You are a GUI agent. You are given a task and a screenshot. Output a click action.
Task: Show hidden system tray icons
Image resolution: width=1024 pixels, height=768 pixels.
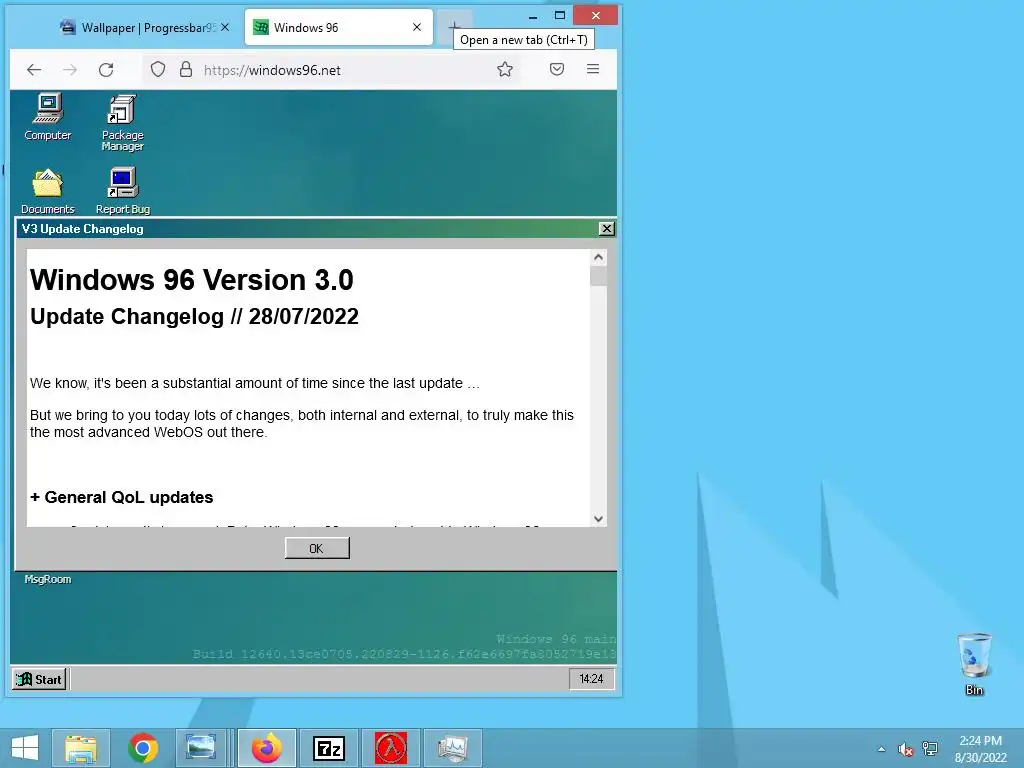(882, 749)
